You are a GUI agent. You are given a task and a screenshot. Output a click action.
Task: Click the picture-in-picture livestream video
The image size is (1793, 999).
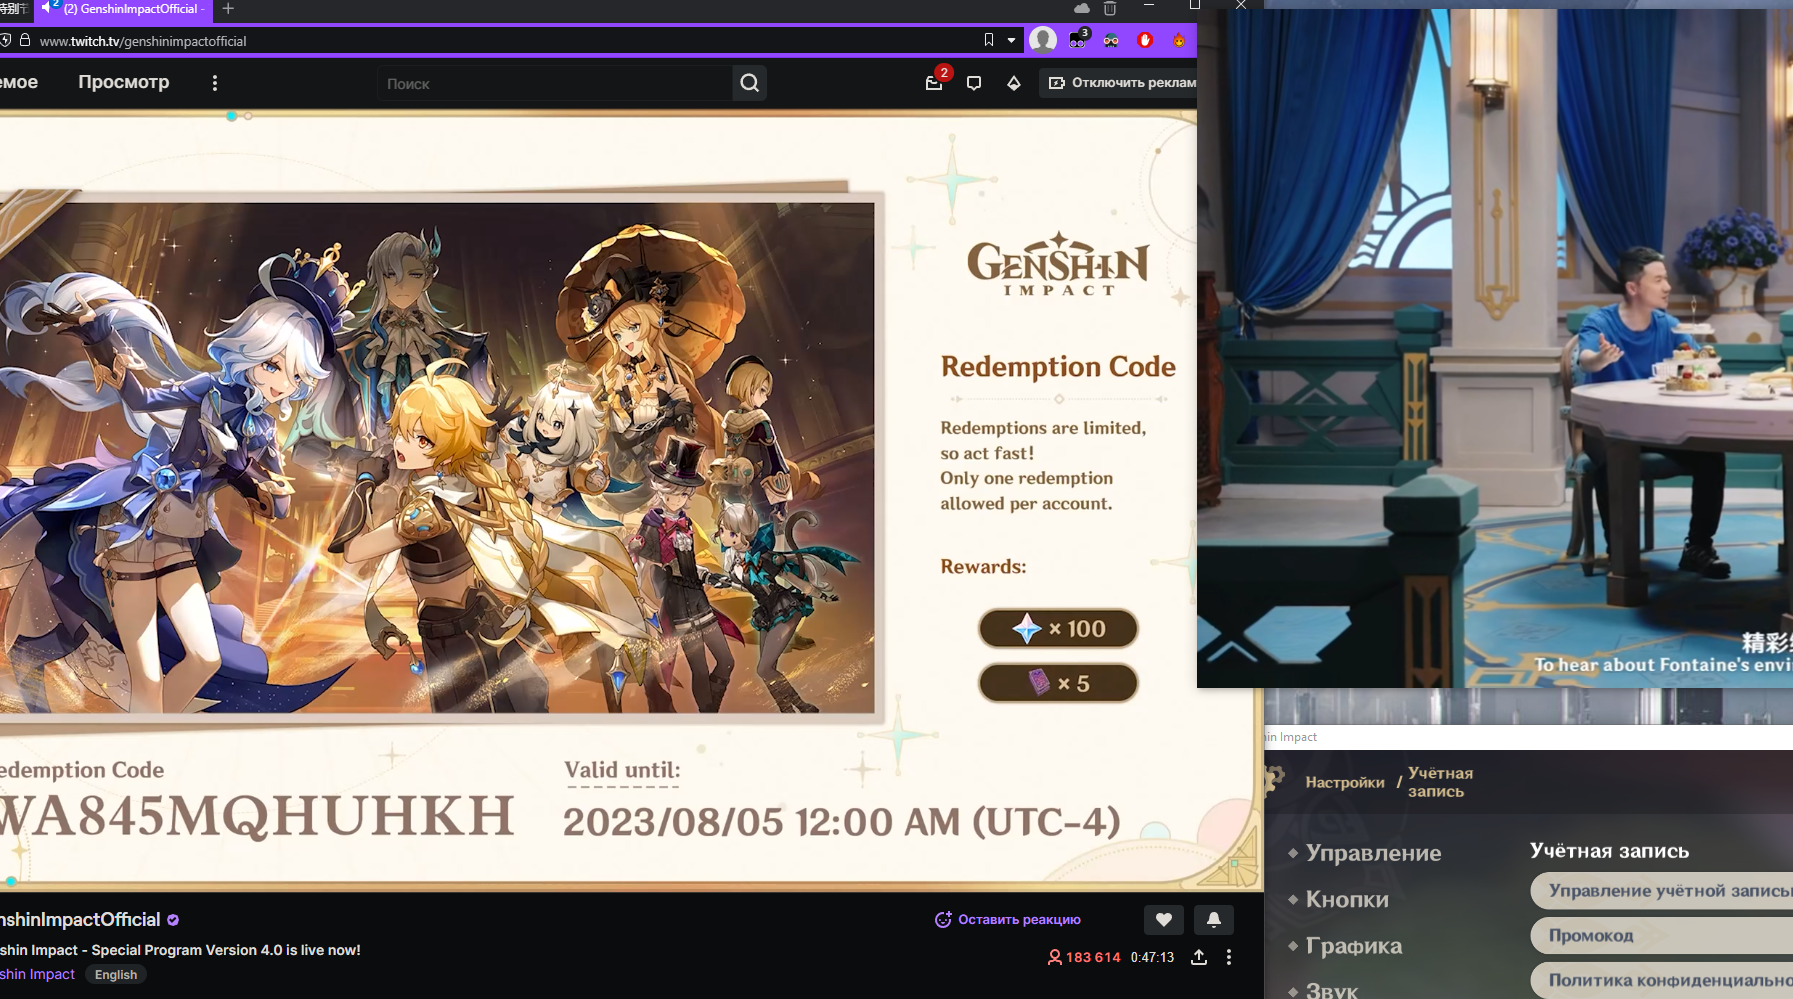(1495, 348)
